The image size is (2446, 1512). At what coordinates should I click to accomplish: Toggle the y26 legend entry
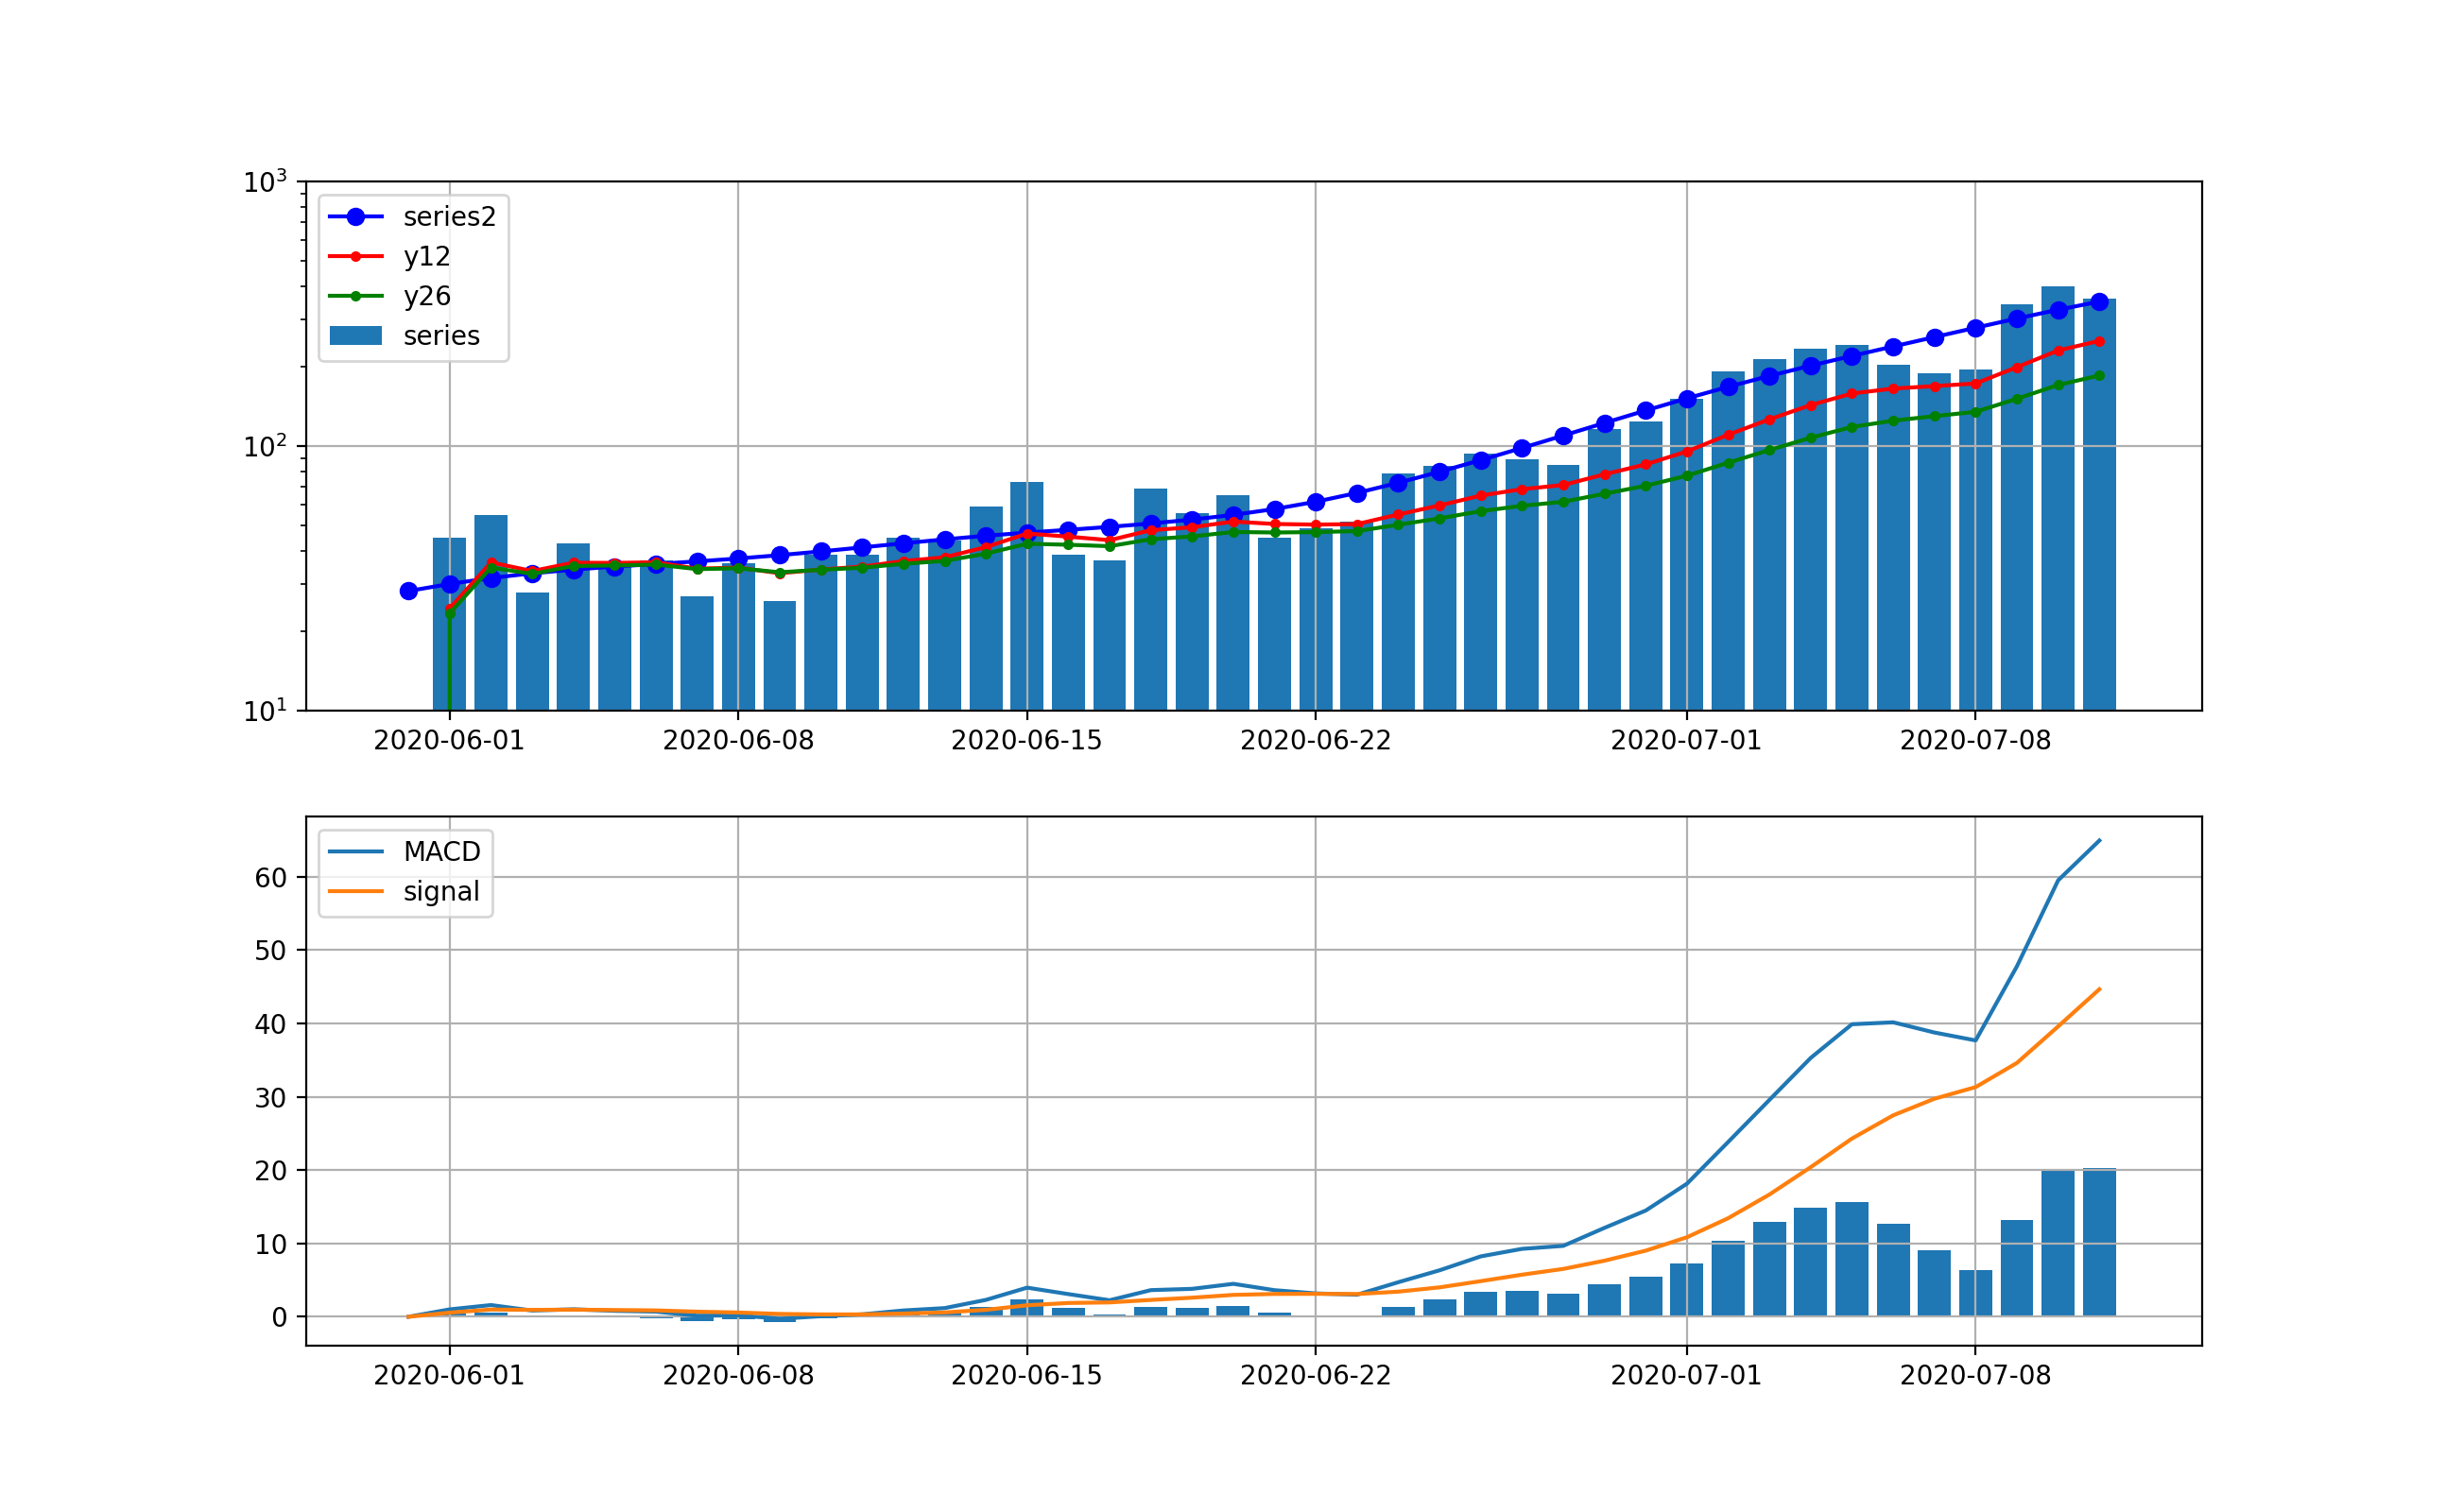[428, 296]
